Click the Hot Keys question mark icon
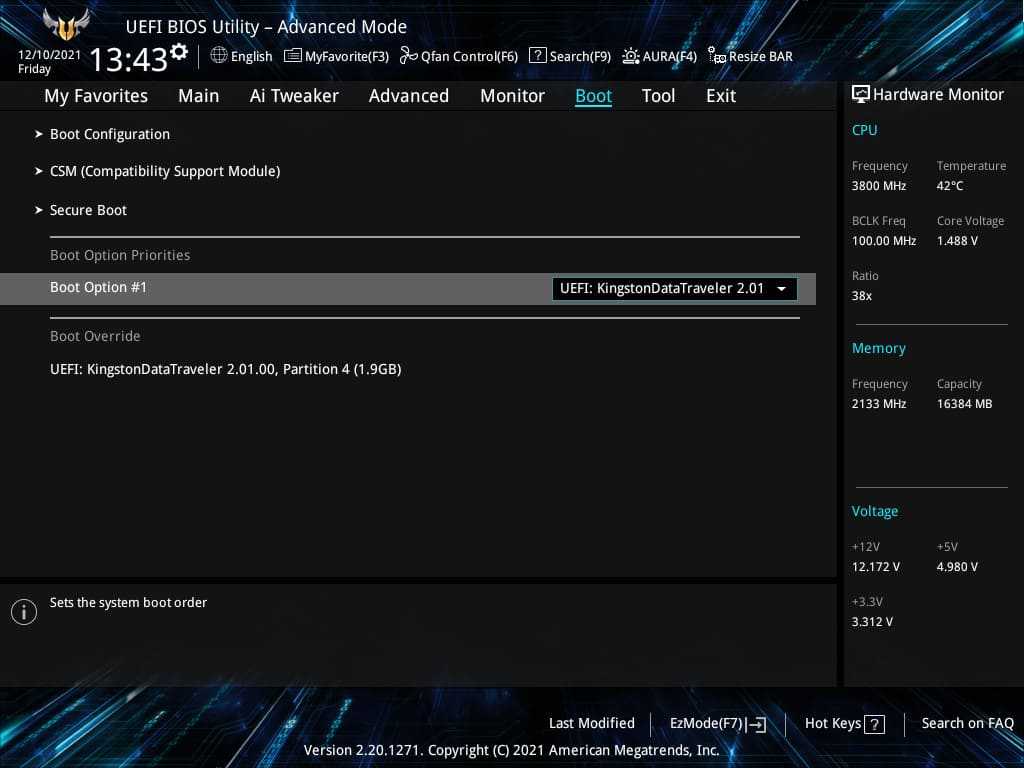 (874, 725)
